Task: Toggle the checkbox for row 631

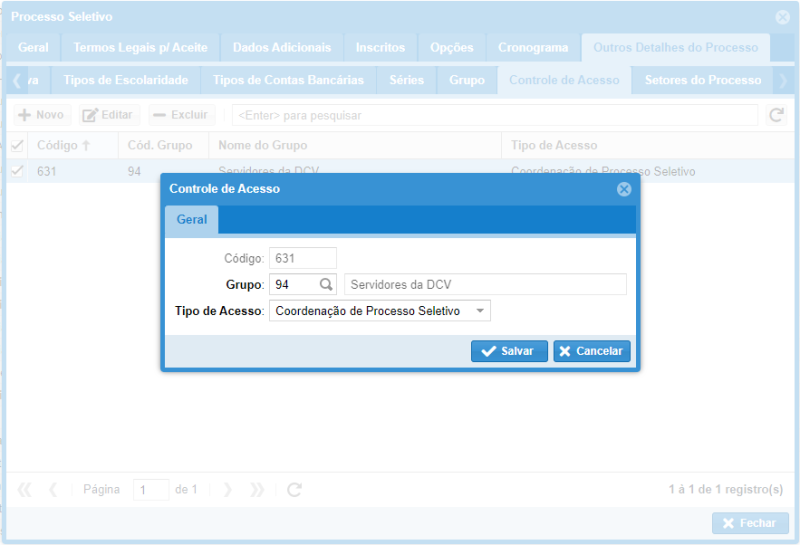Action: [x=17, y=172]
